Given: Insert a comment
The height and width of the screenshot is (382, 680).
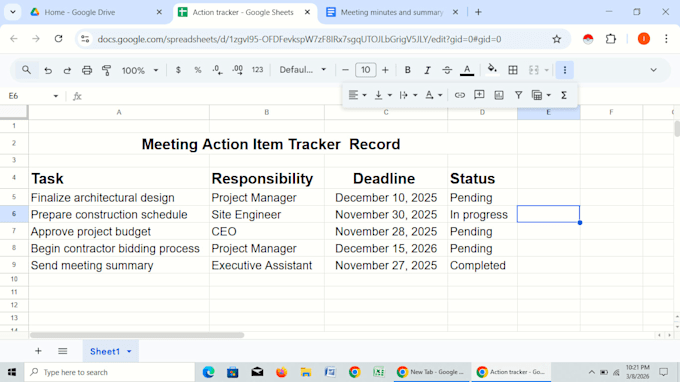Looking at the screenshot, I should click(x=479, y=95).
